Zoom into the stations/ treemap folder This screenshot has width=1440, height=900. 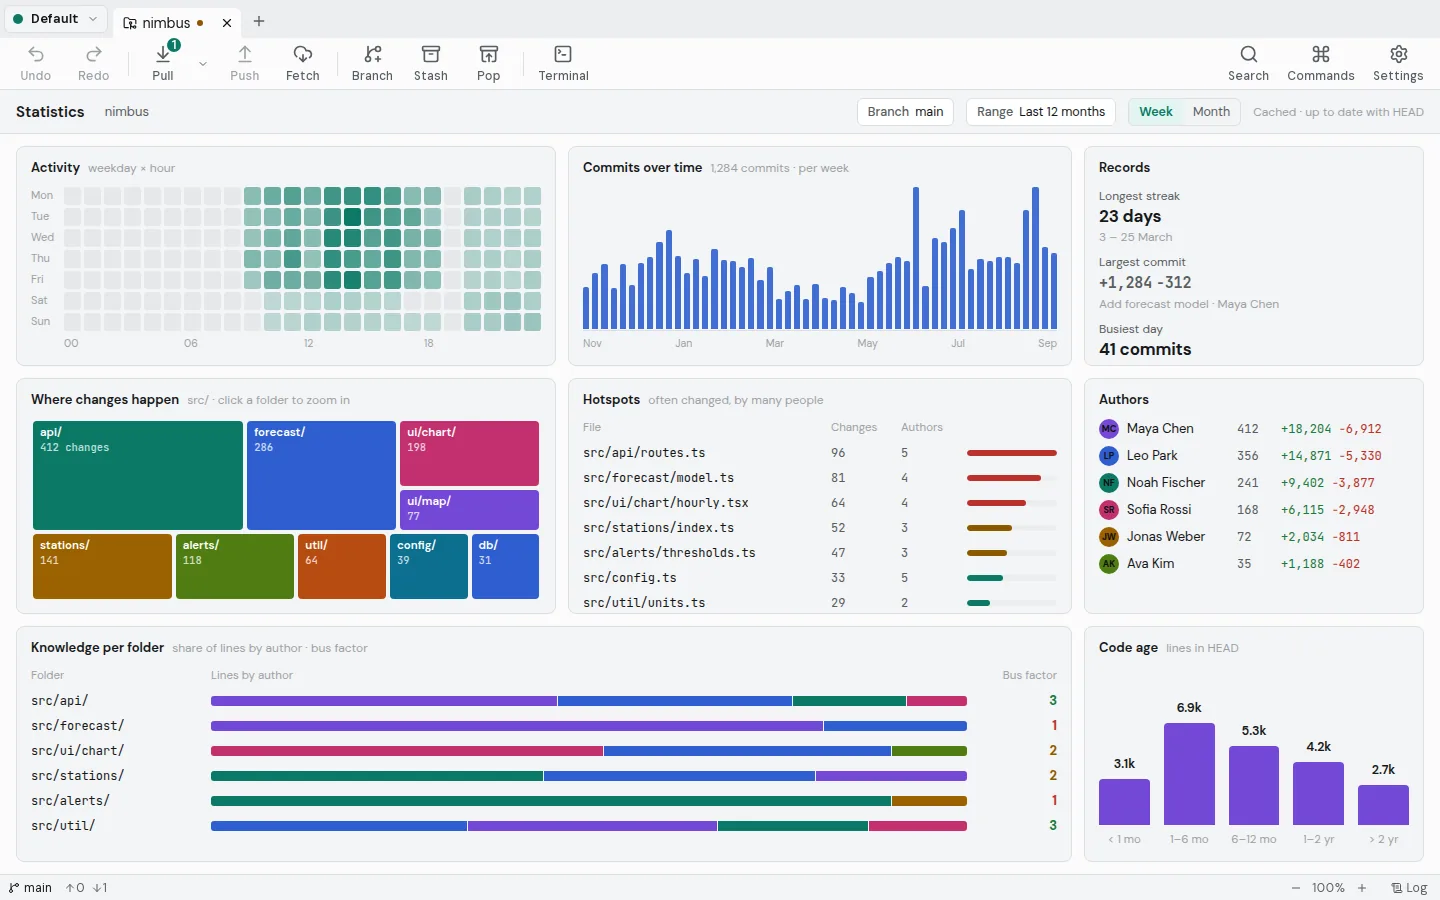102,566
